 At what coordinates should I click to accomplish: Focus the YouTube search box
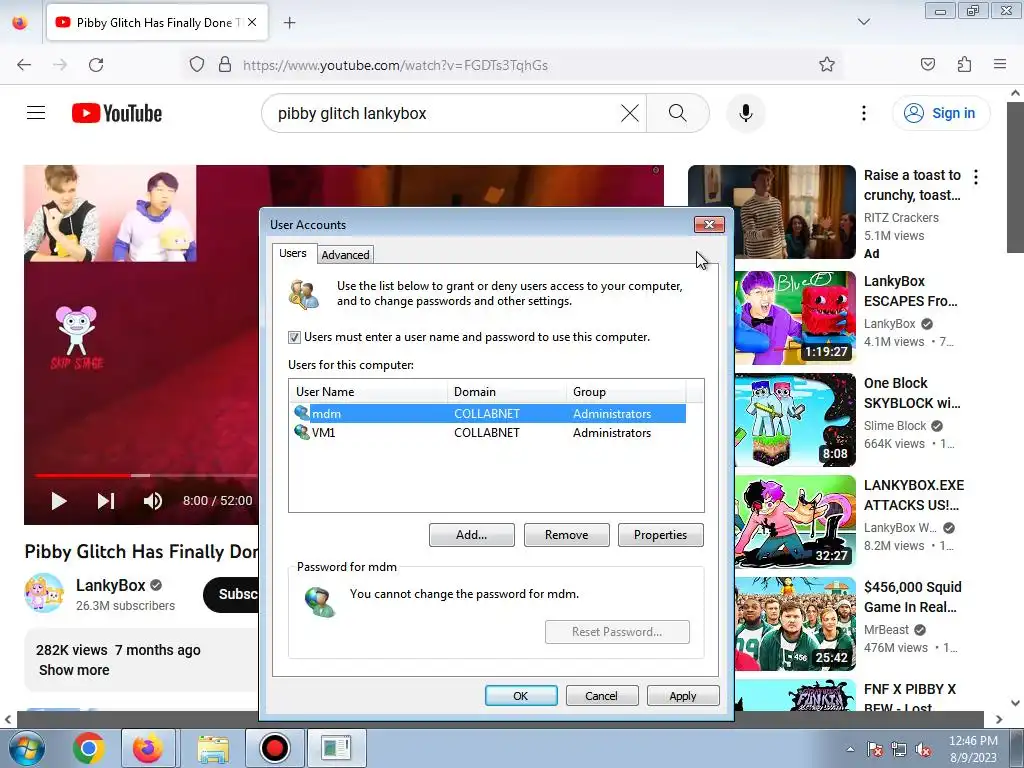pos(444,113)
